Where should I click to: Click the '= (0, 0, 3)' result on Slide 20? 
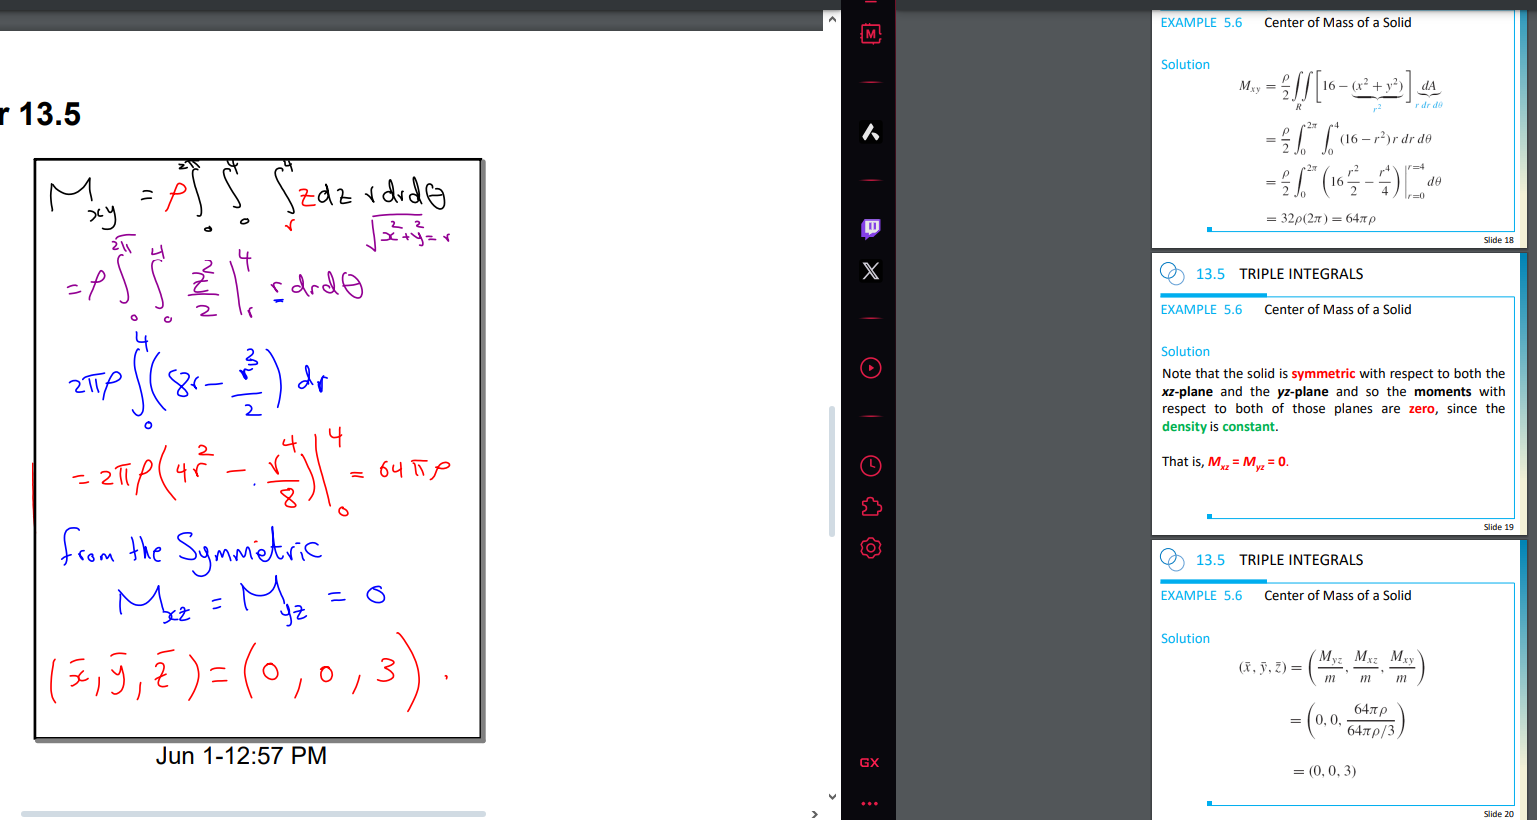click(1324, 771)
